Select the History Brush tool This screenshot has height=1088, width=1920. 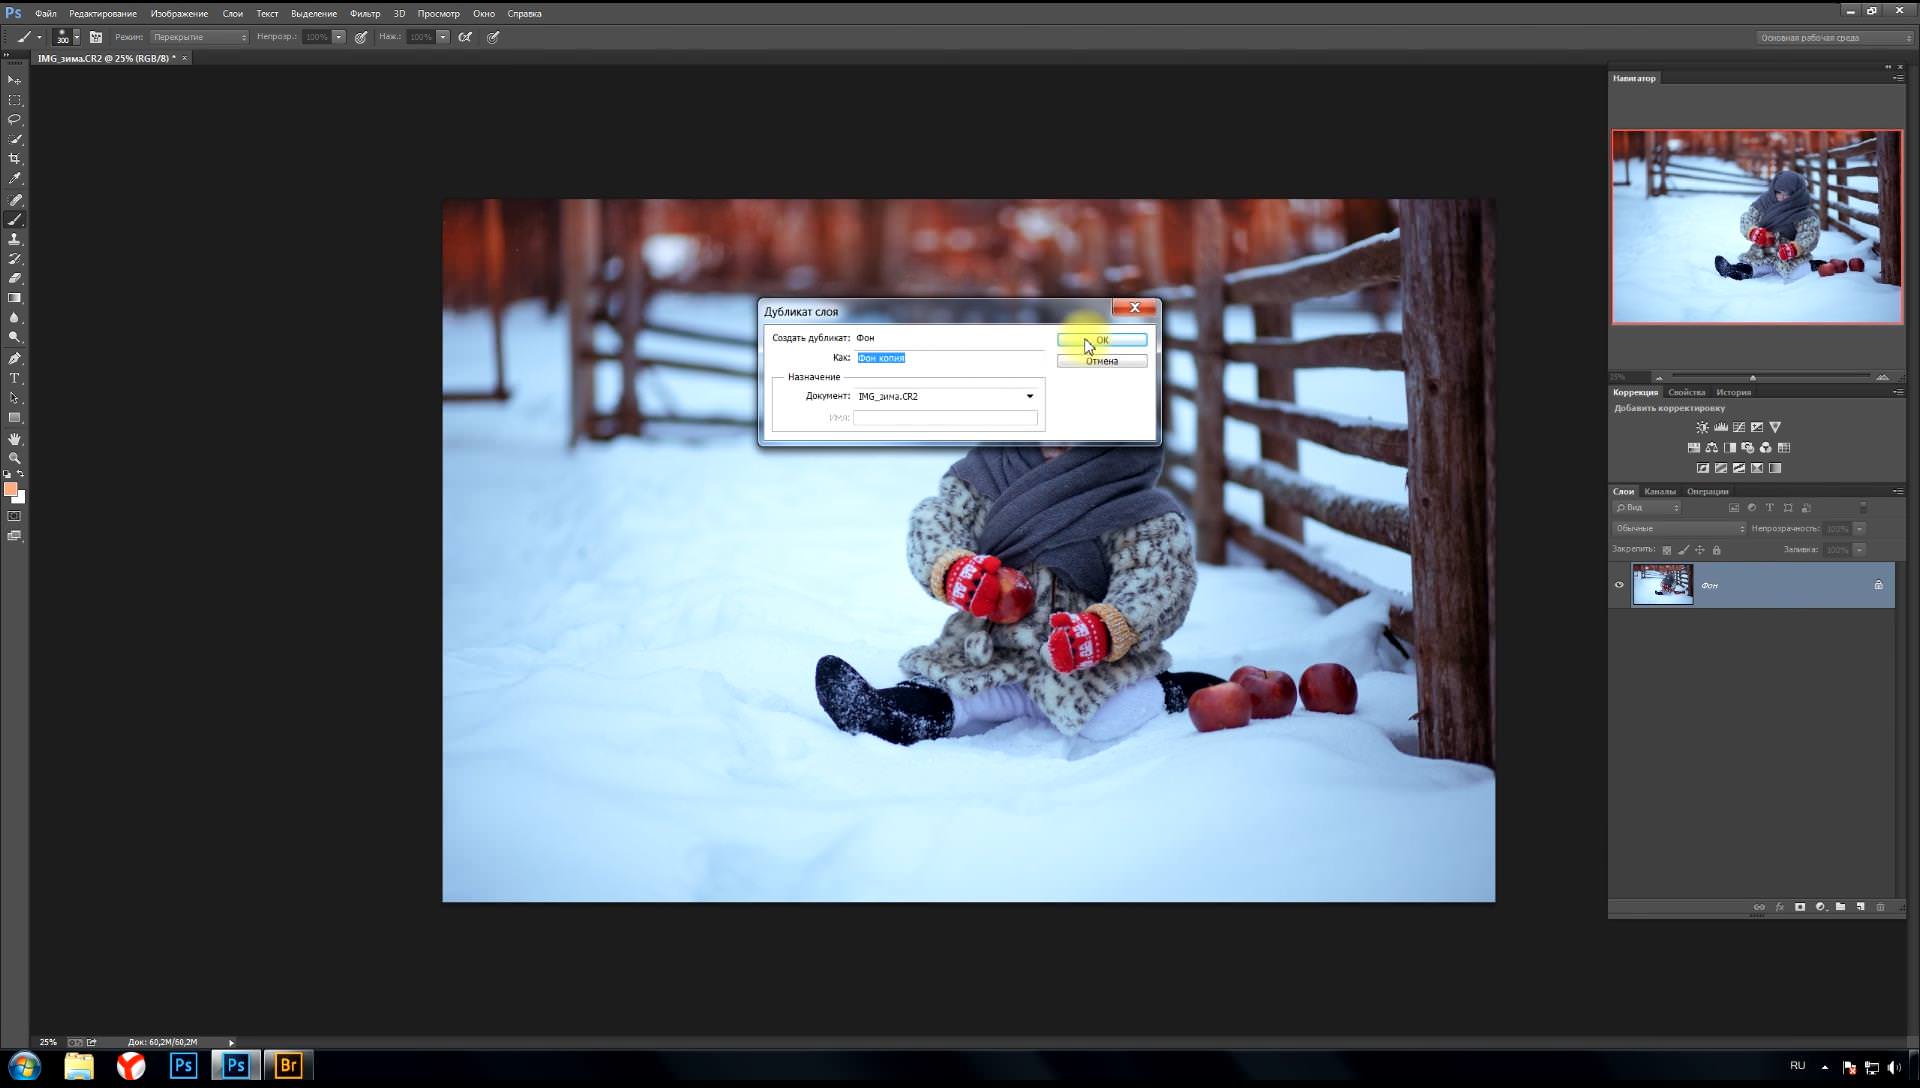[14, 259]
